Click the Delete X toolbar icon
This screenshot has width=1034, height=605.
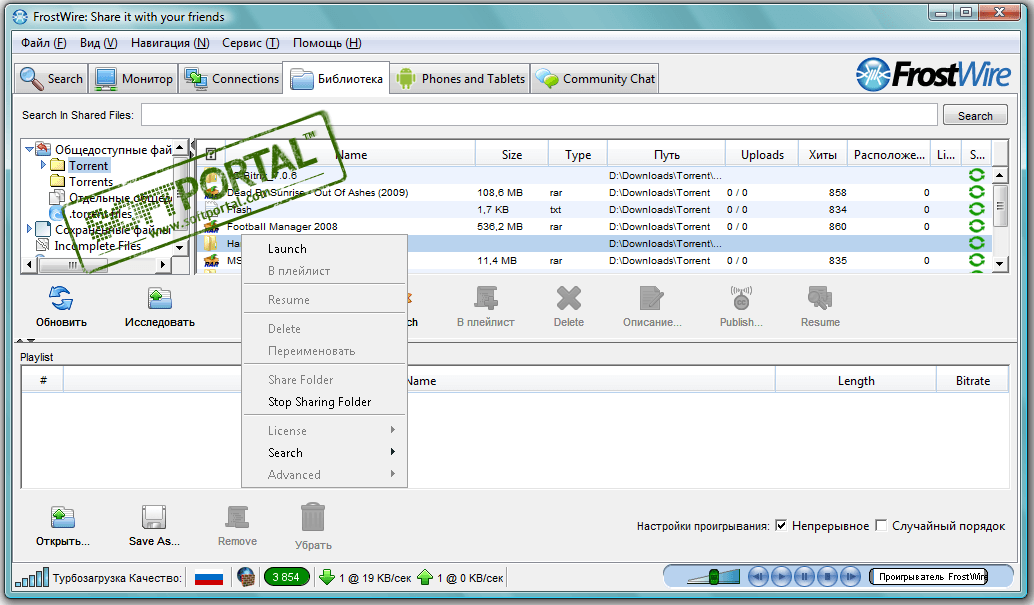click(x=568, y=298)
